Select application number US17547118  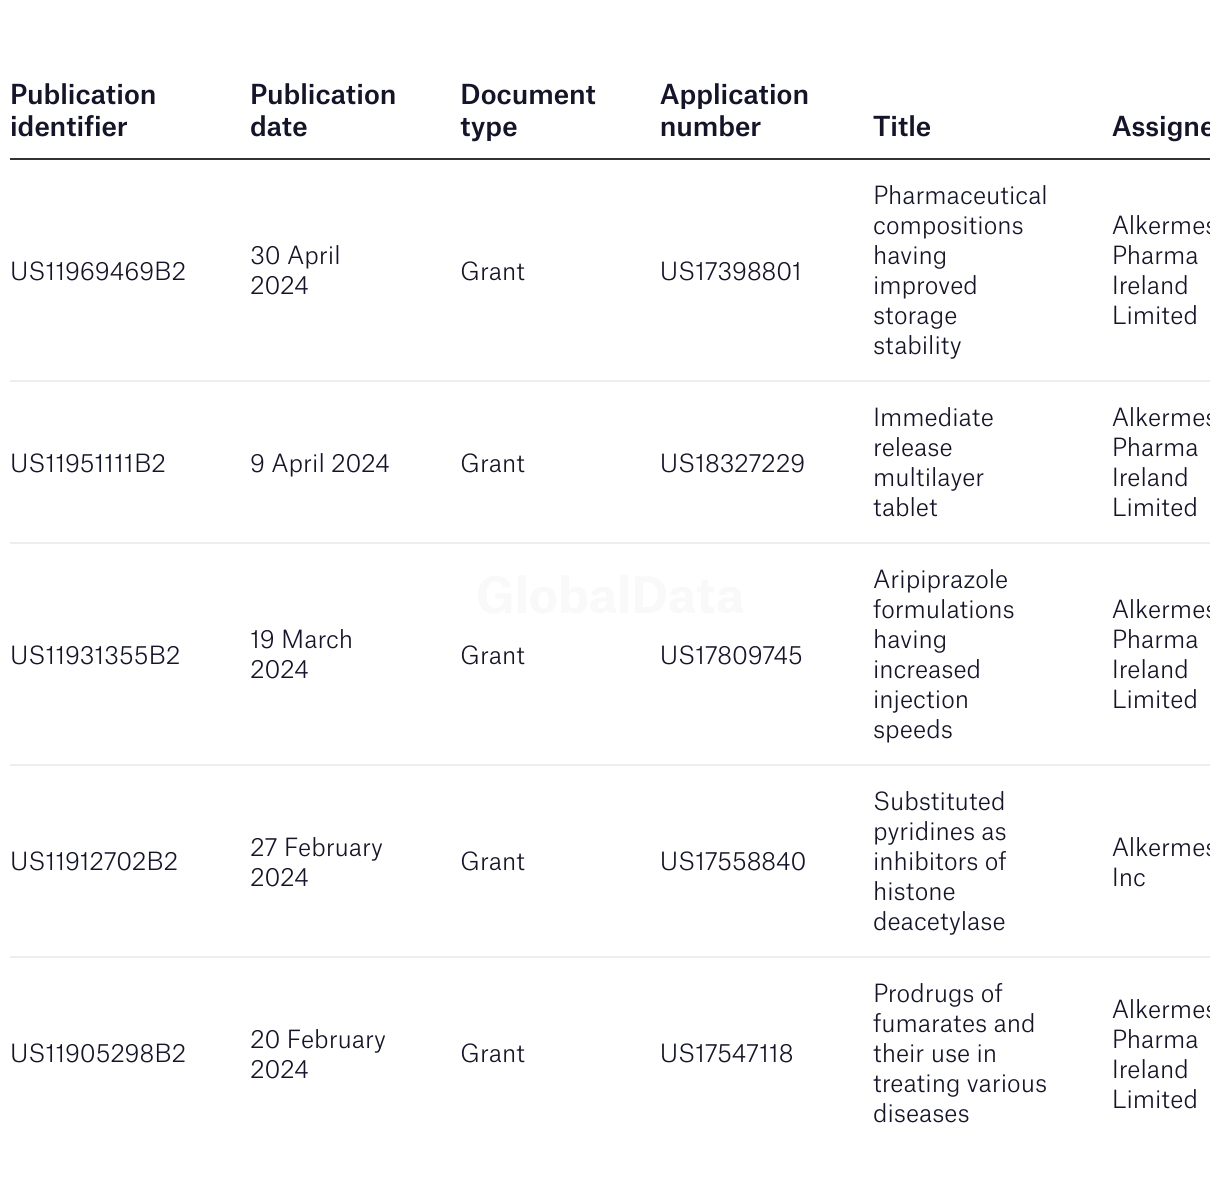pos(726,1054)
